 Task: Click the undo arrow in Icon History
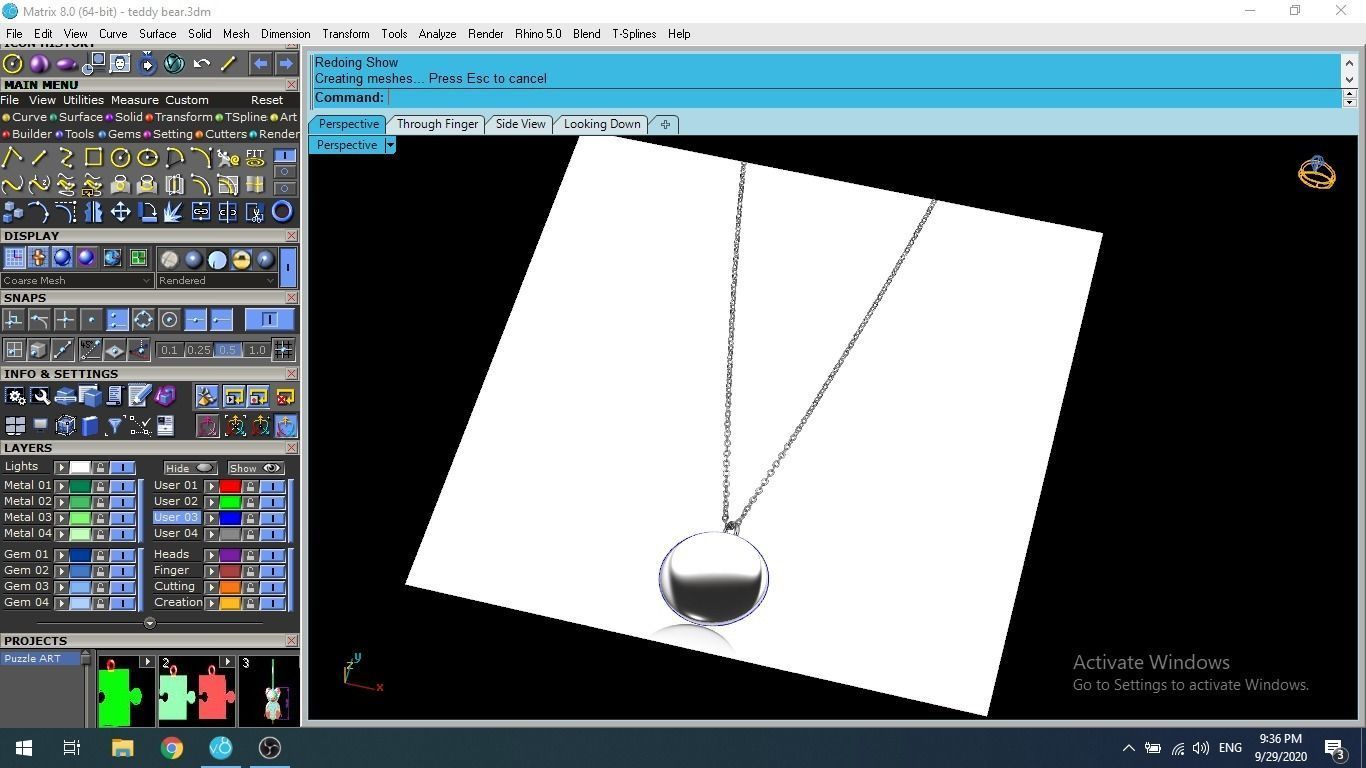click(x=201, y=64)
